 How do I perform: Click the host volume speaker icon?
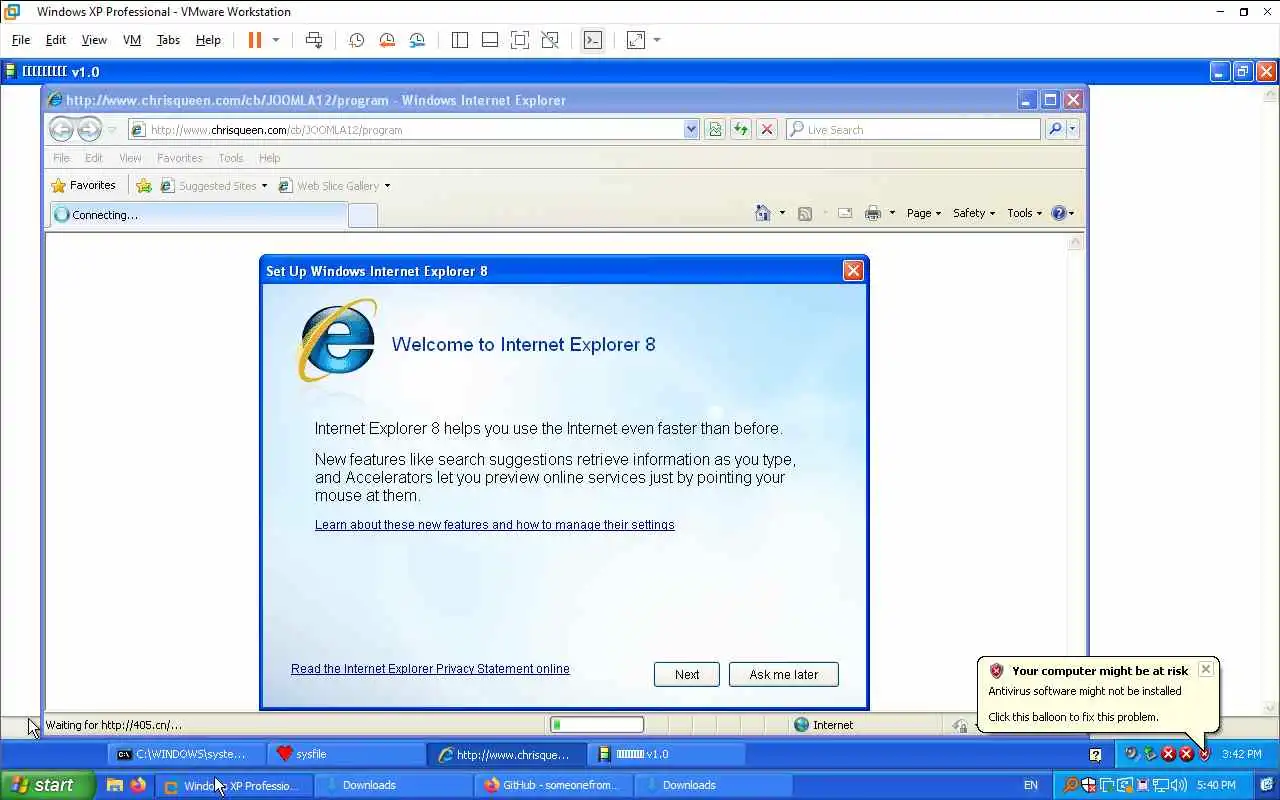1180,785
